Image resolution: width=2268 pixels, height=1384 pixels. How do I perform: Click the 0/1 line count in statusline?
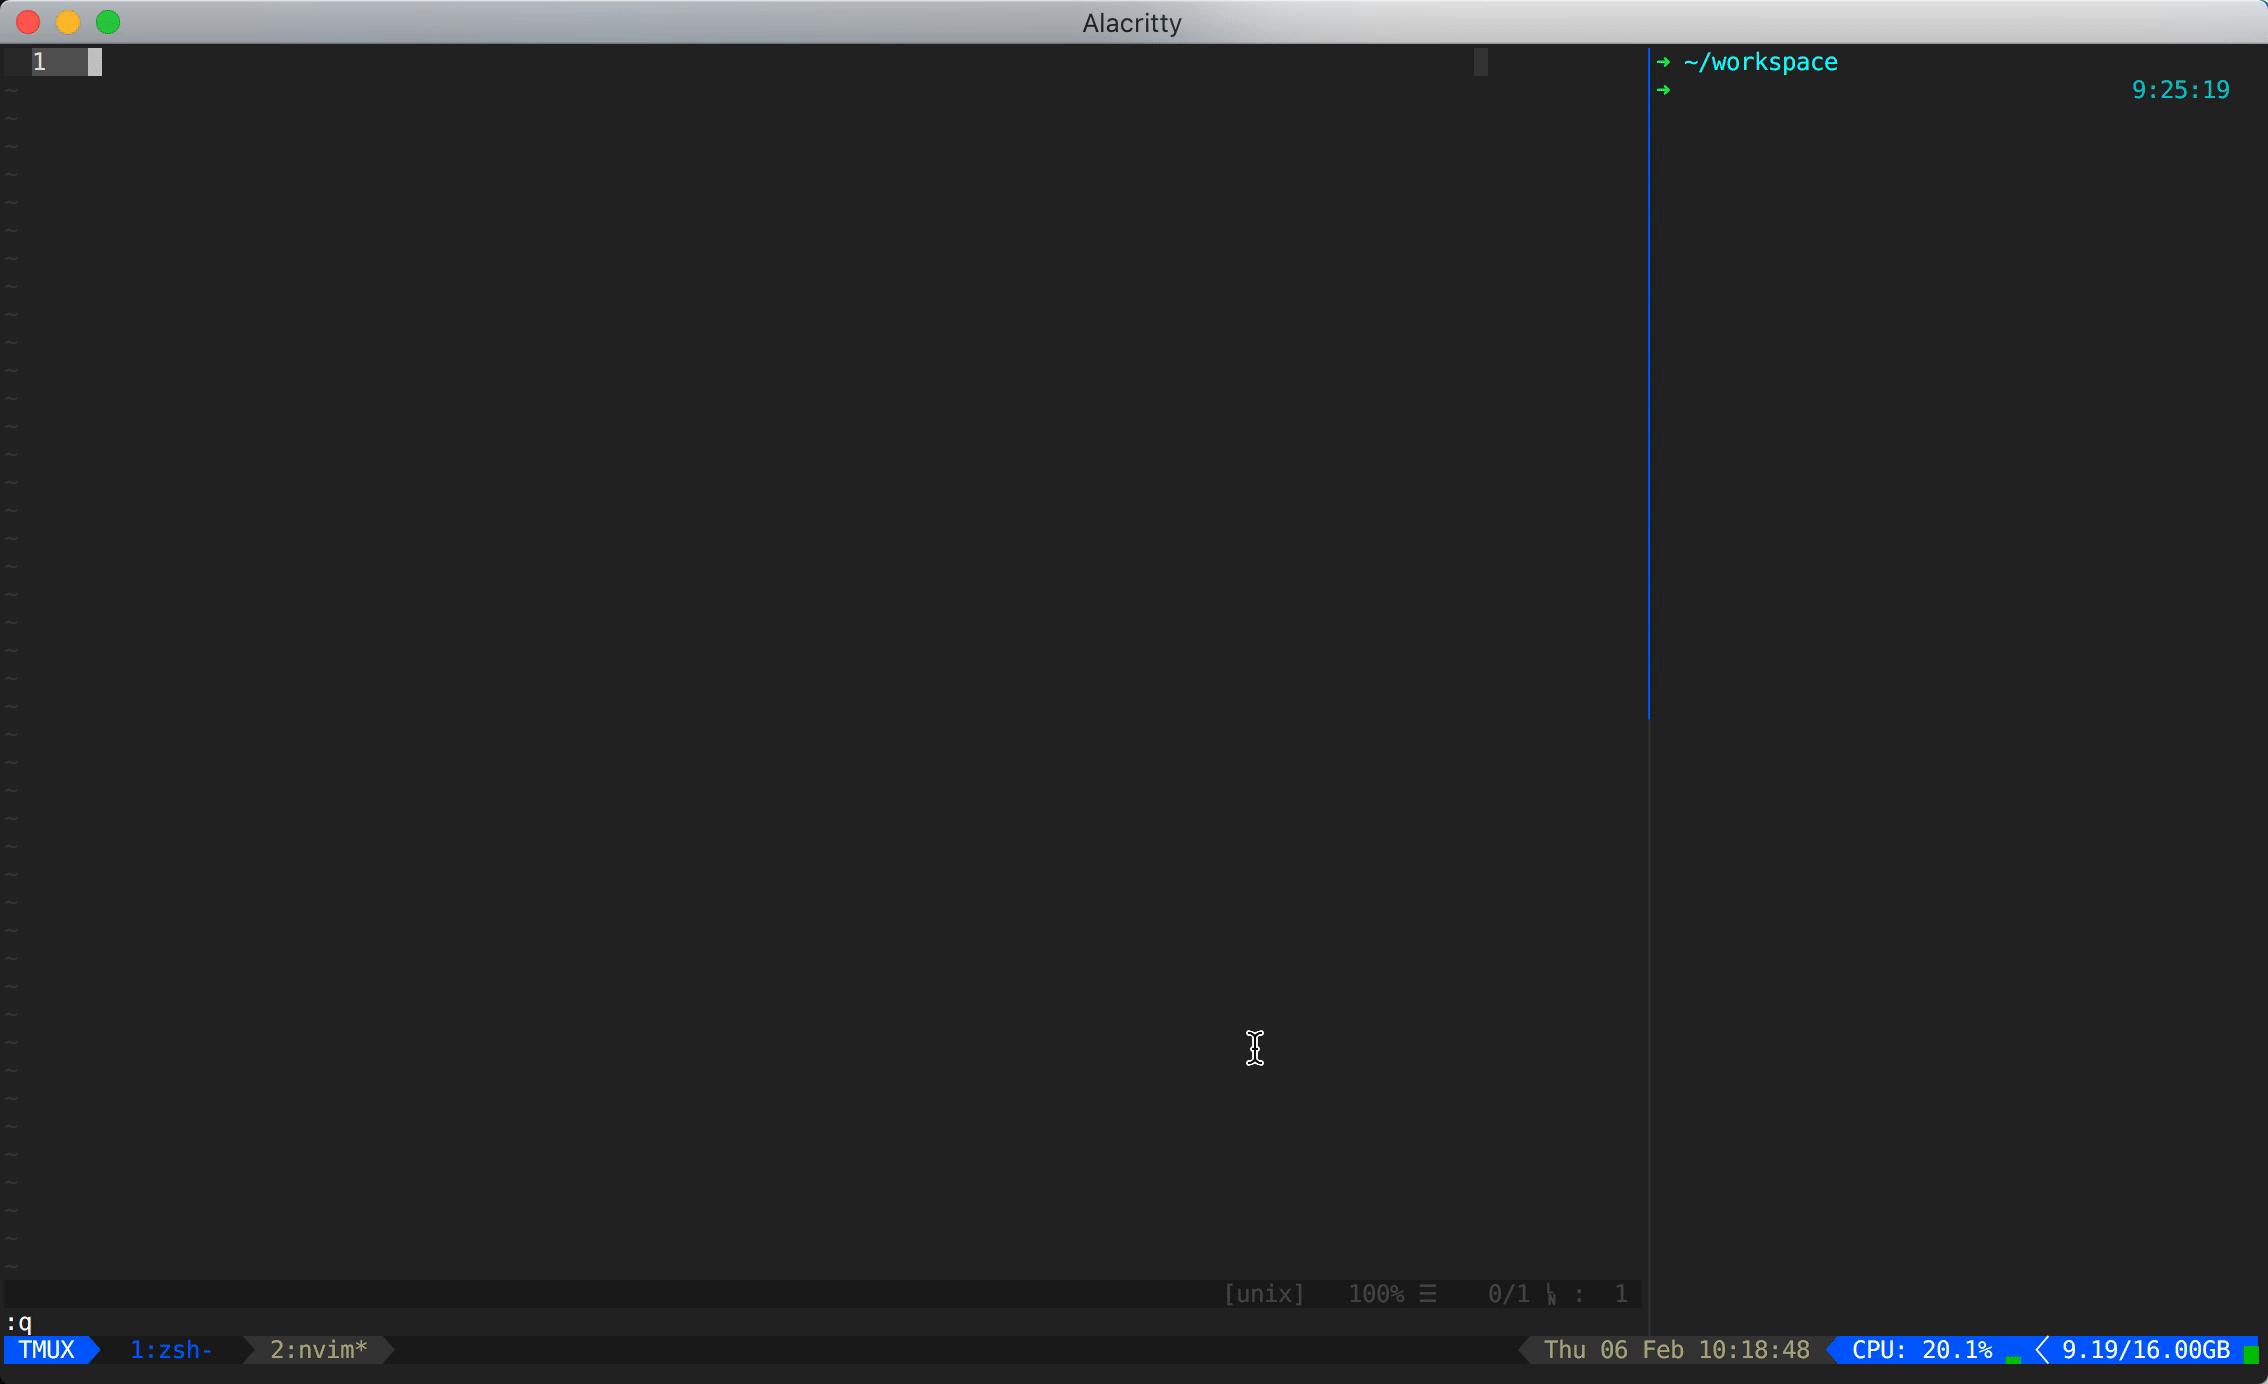pos(1509,1294)
